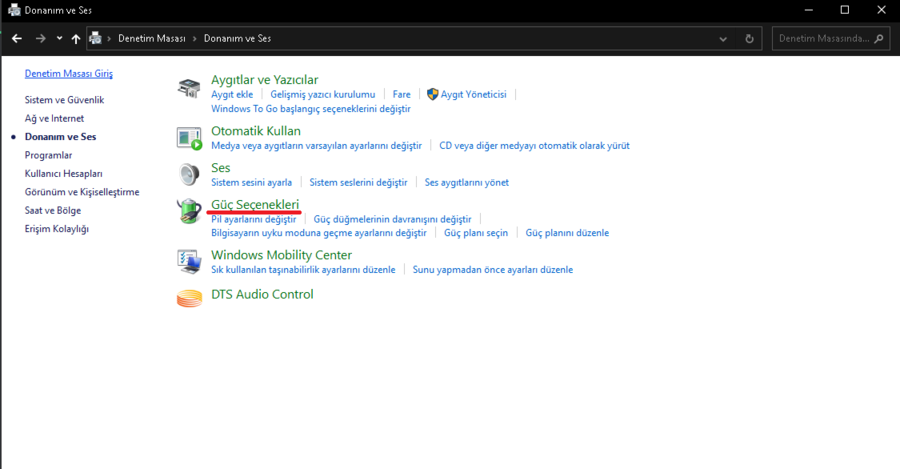Select Erişim Kolaylığı in sidebar
Screen dimensions: 900x469
(57, 228)
